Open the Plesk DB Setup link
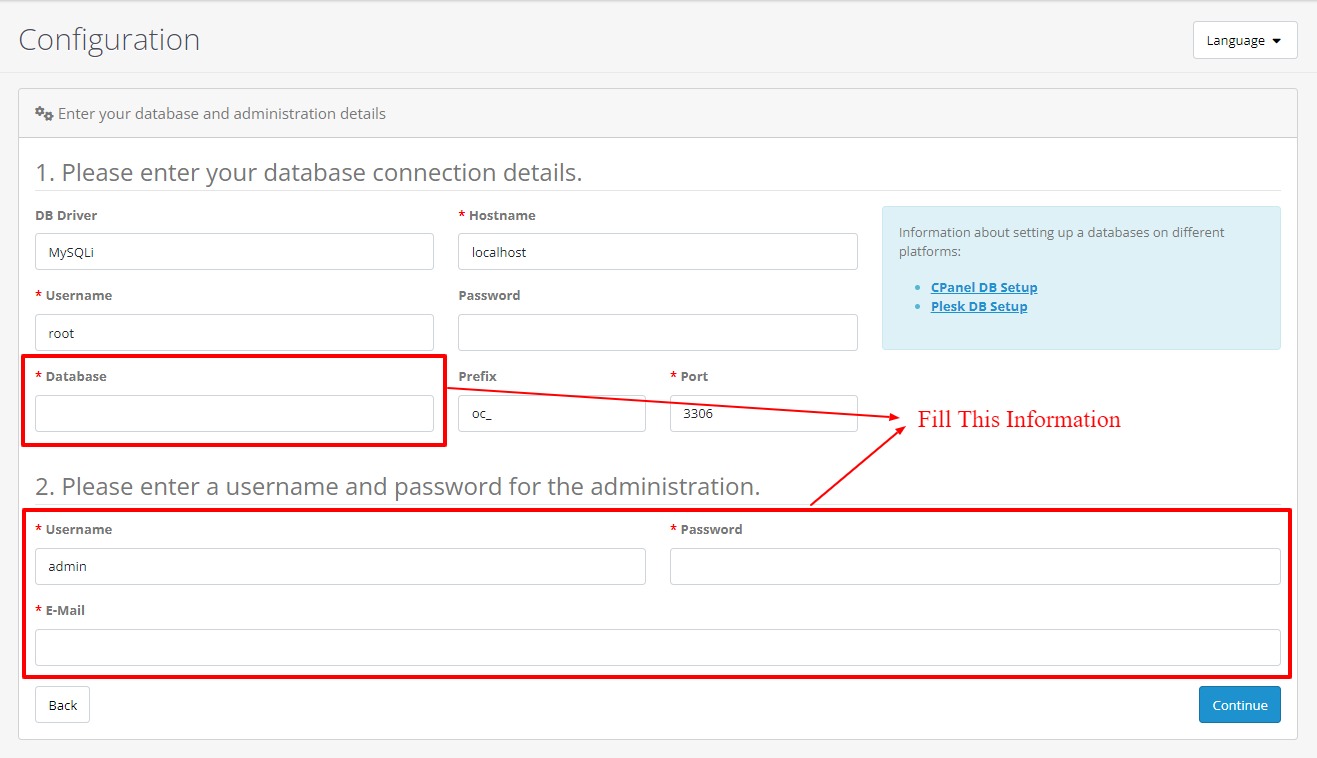1317x758 pixels. (x=979, y=306)
